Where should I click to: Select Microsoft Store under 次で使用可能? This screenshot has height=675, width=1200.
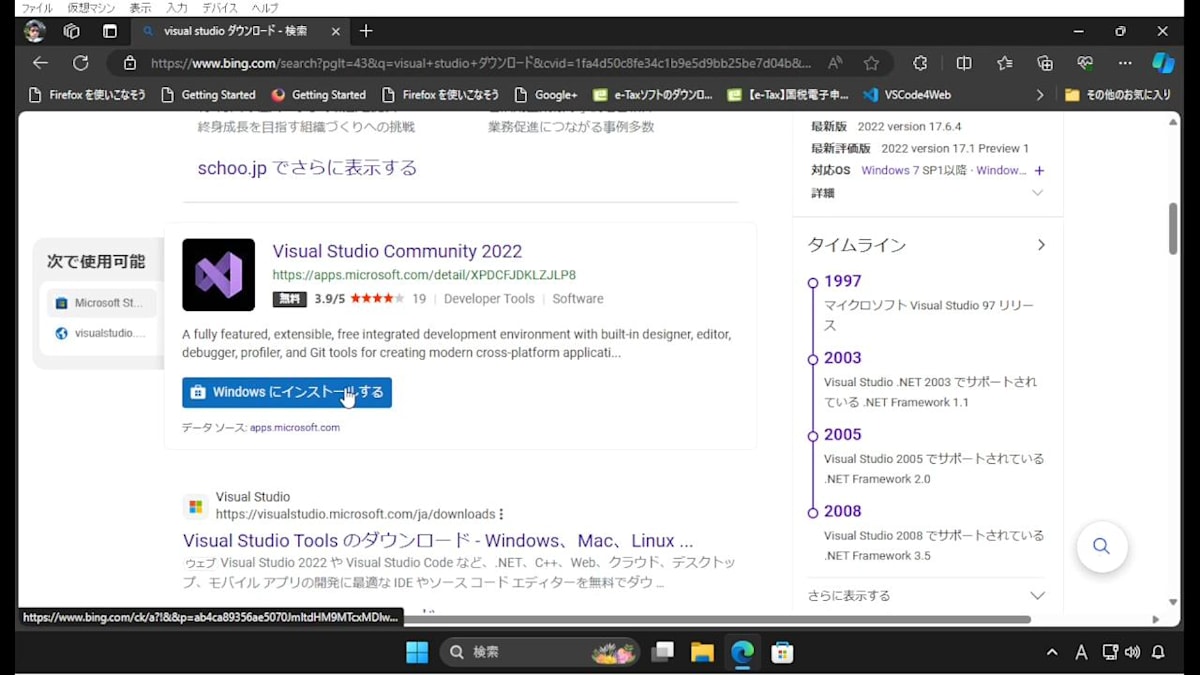pos(101,302)
